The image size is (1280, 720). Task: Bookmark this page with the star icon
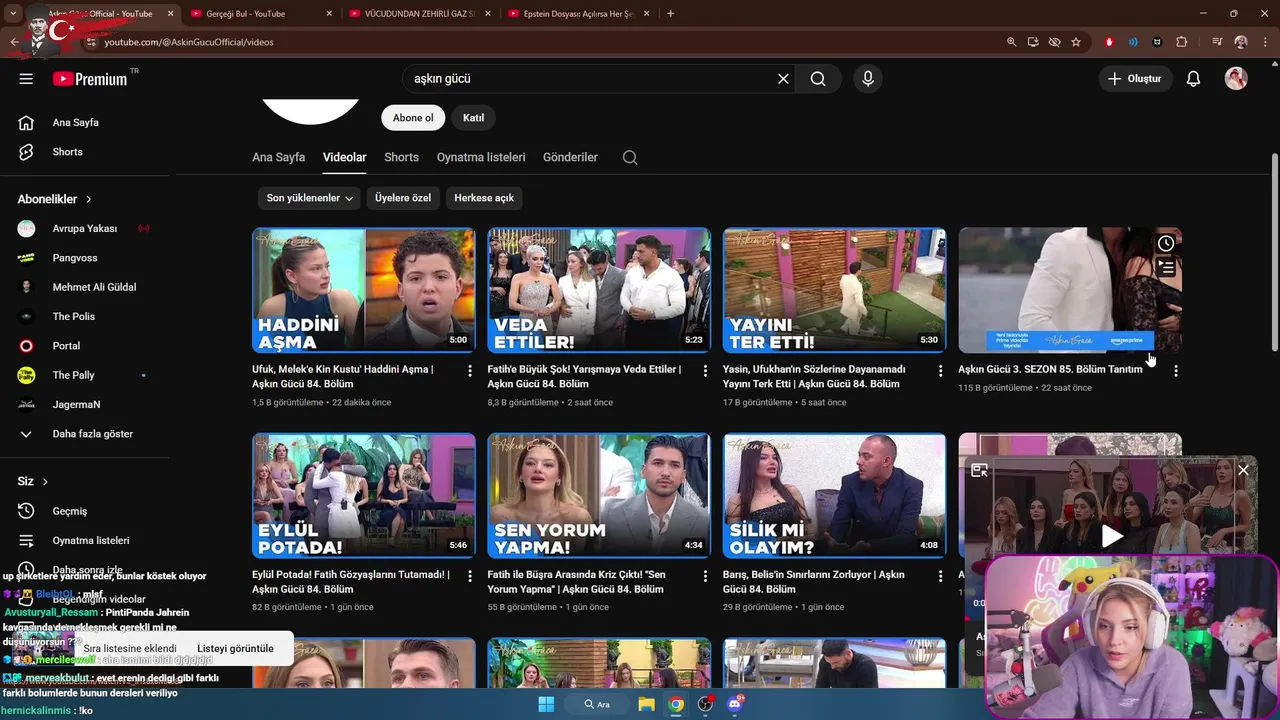point(1076,42)
